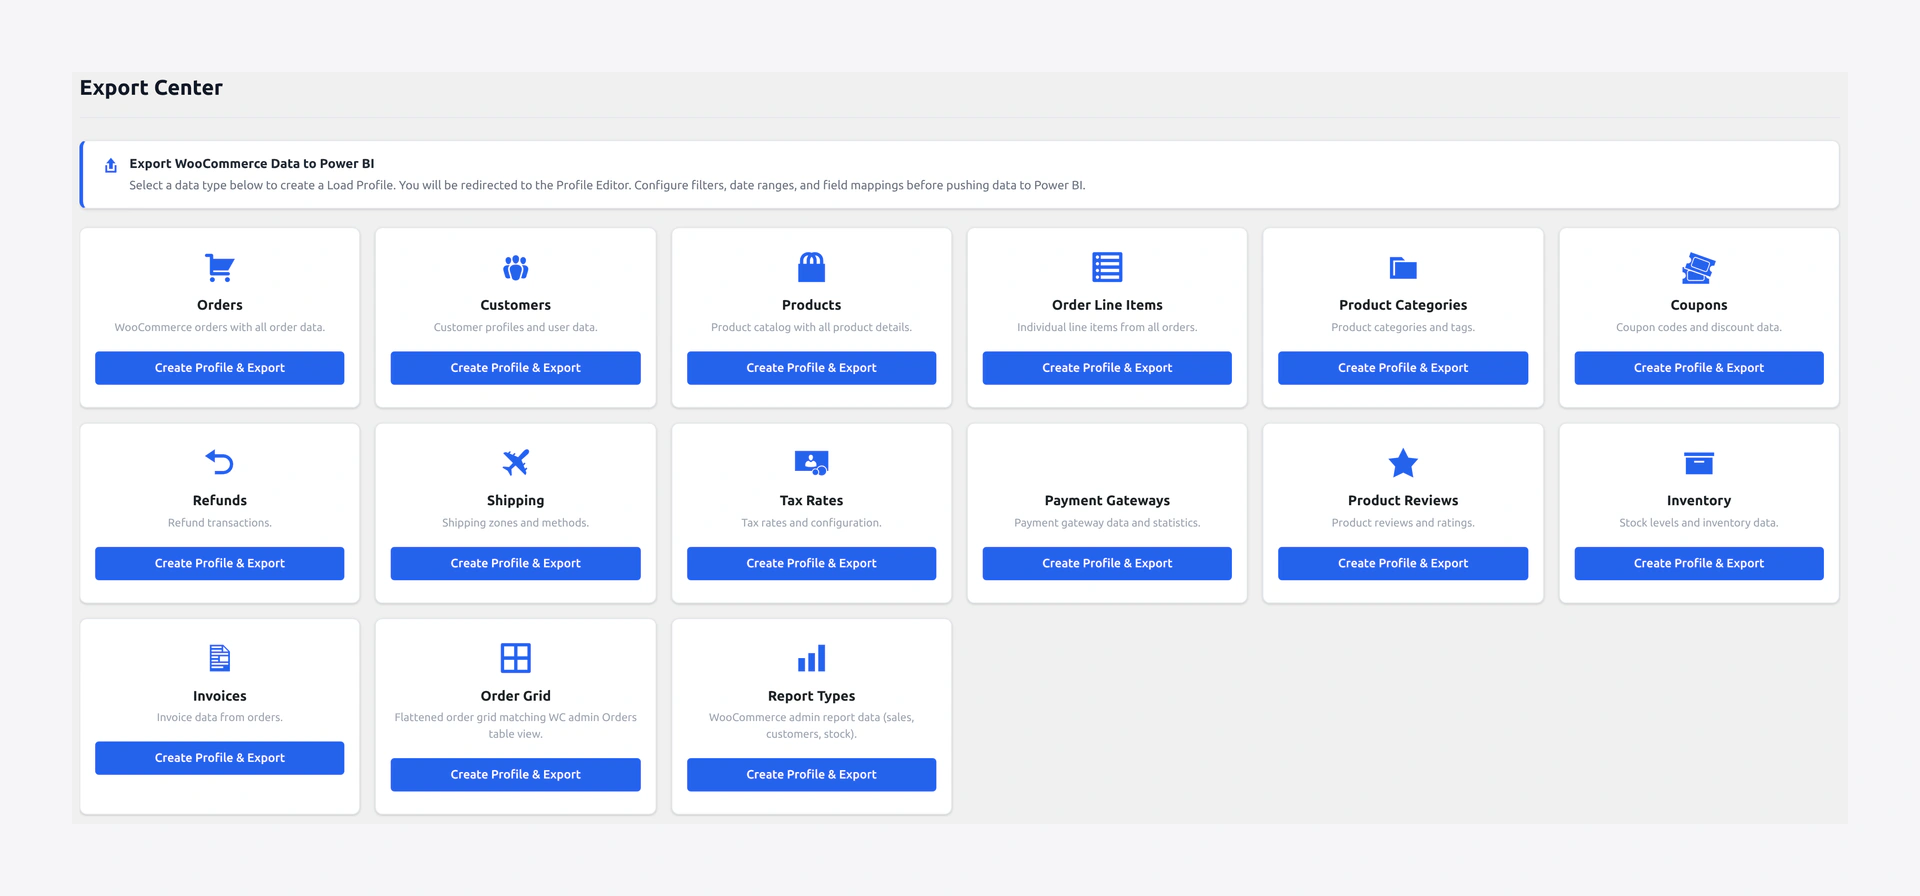1920x896 pixels.
Task: Click the Refunds undo arrow icon
Action: 219,462
